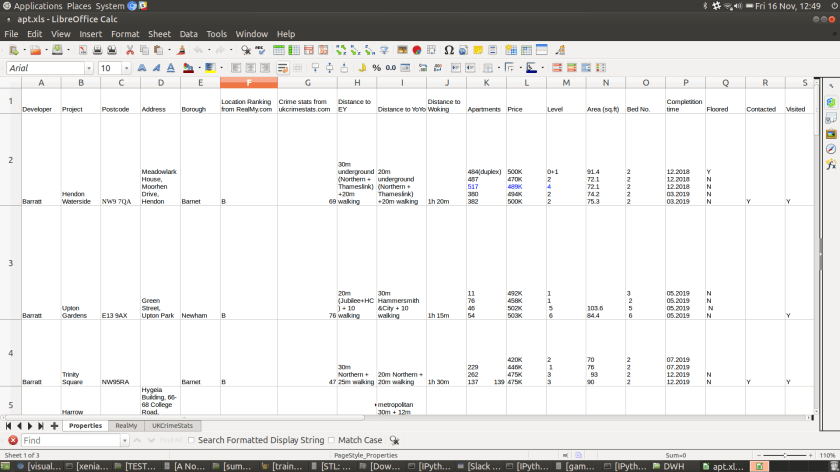Click the Background Color swatch
Image resolution: width=840 pixels, height=472 pixels.
[210, 68]
